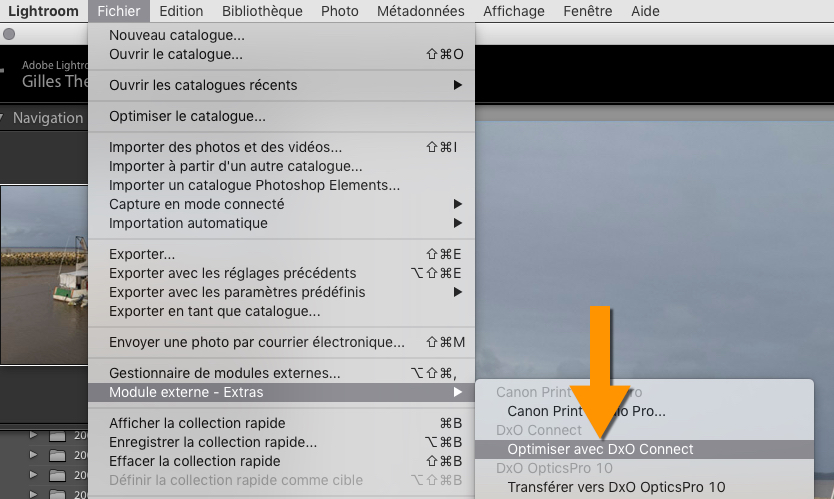Choose Nouveau catalogue...
Viewport: 834px width, 499px height.
point(281,35)
